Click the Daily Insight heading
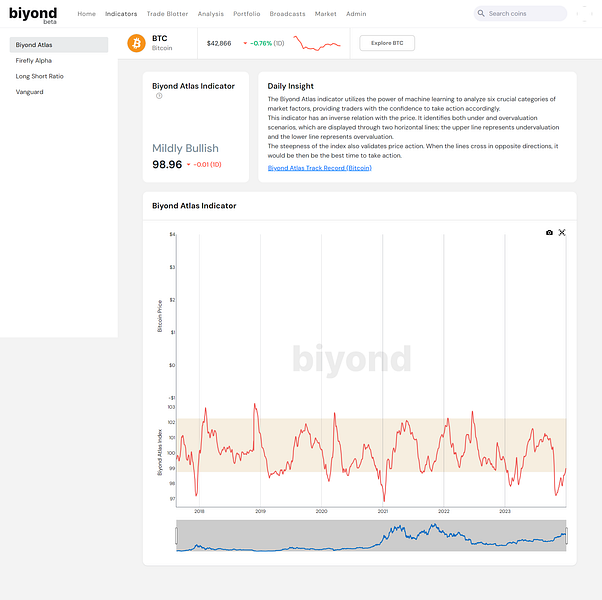The width and height of the screenshot is (602, 600). (x=291, y=86)
